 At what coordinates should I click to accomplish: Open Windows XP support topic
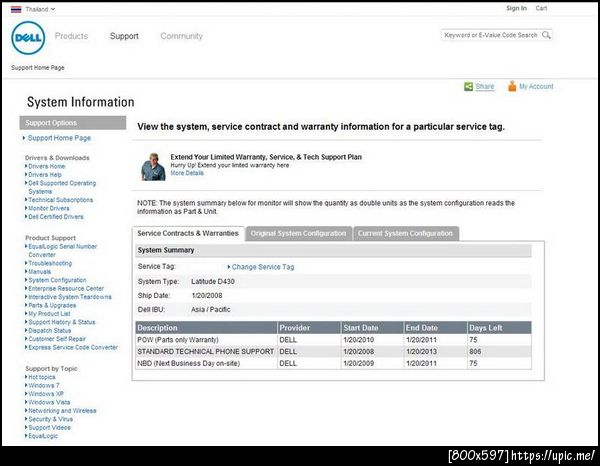pyautogui.click(x=46, y=394)
